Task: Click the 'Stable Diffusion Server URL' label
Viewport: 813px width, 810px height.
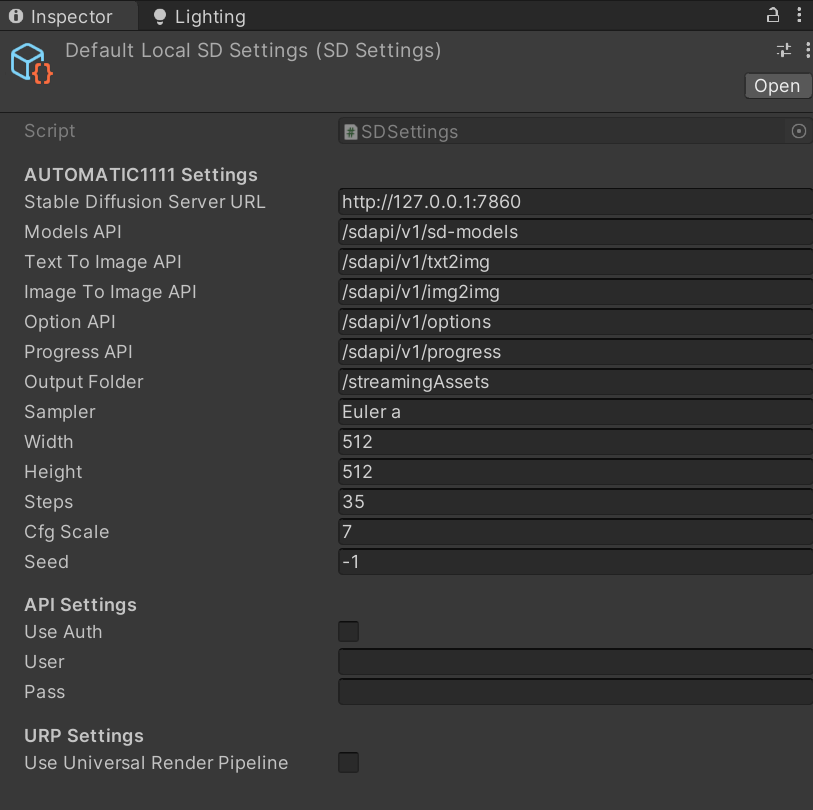Action: point(145,202)
